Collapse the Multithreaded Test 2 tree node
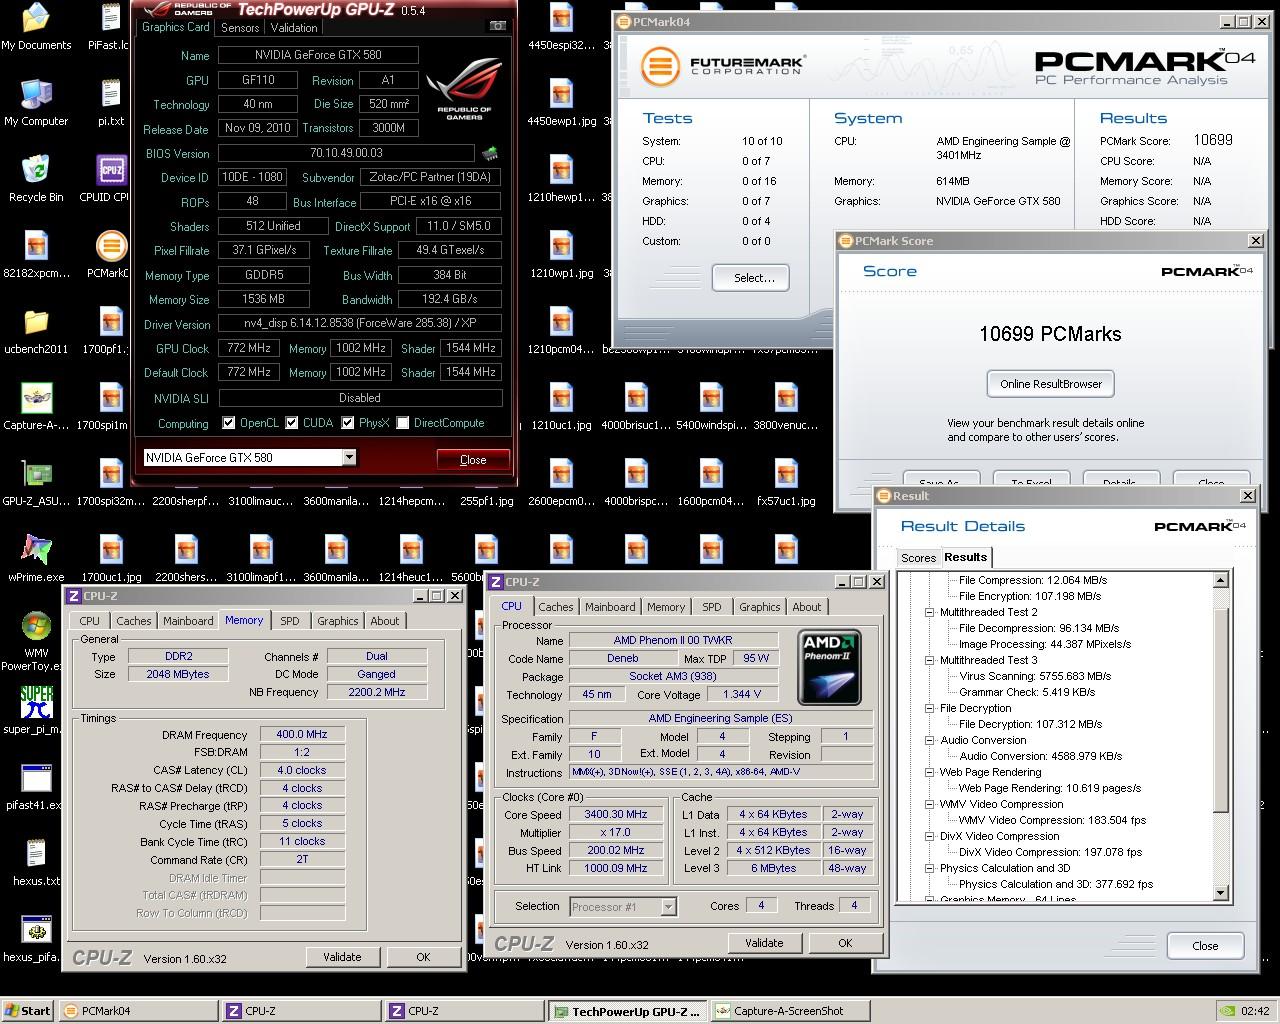The image size is (1280, 1024). coord(929,612)
